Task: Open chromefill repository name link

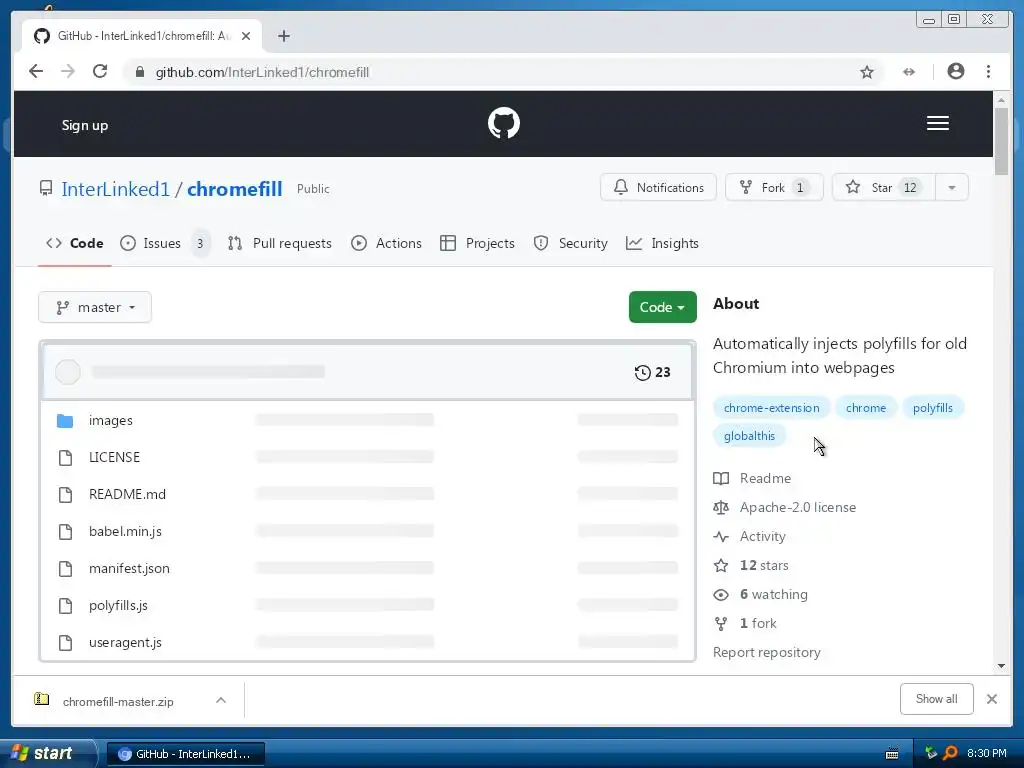Action: point(234,189)
